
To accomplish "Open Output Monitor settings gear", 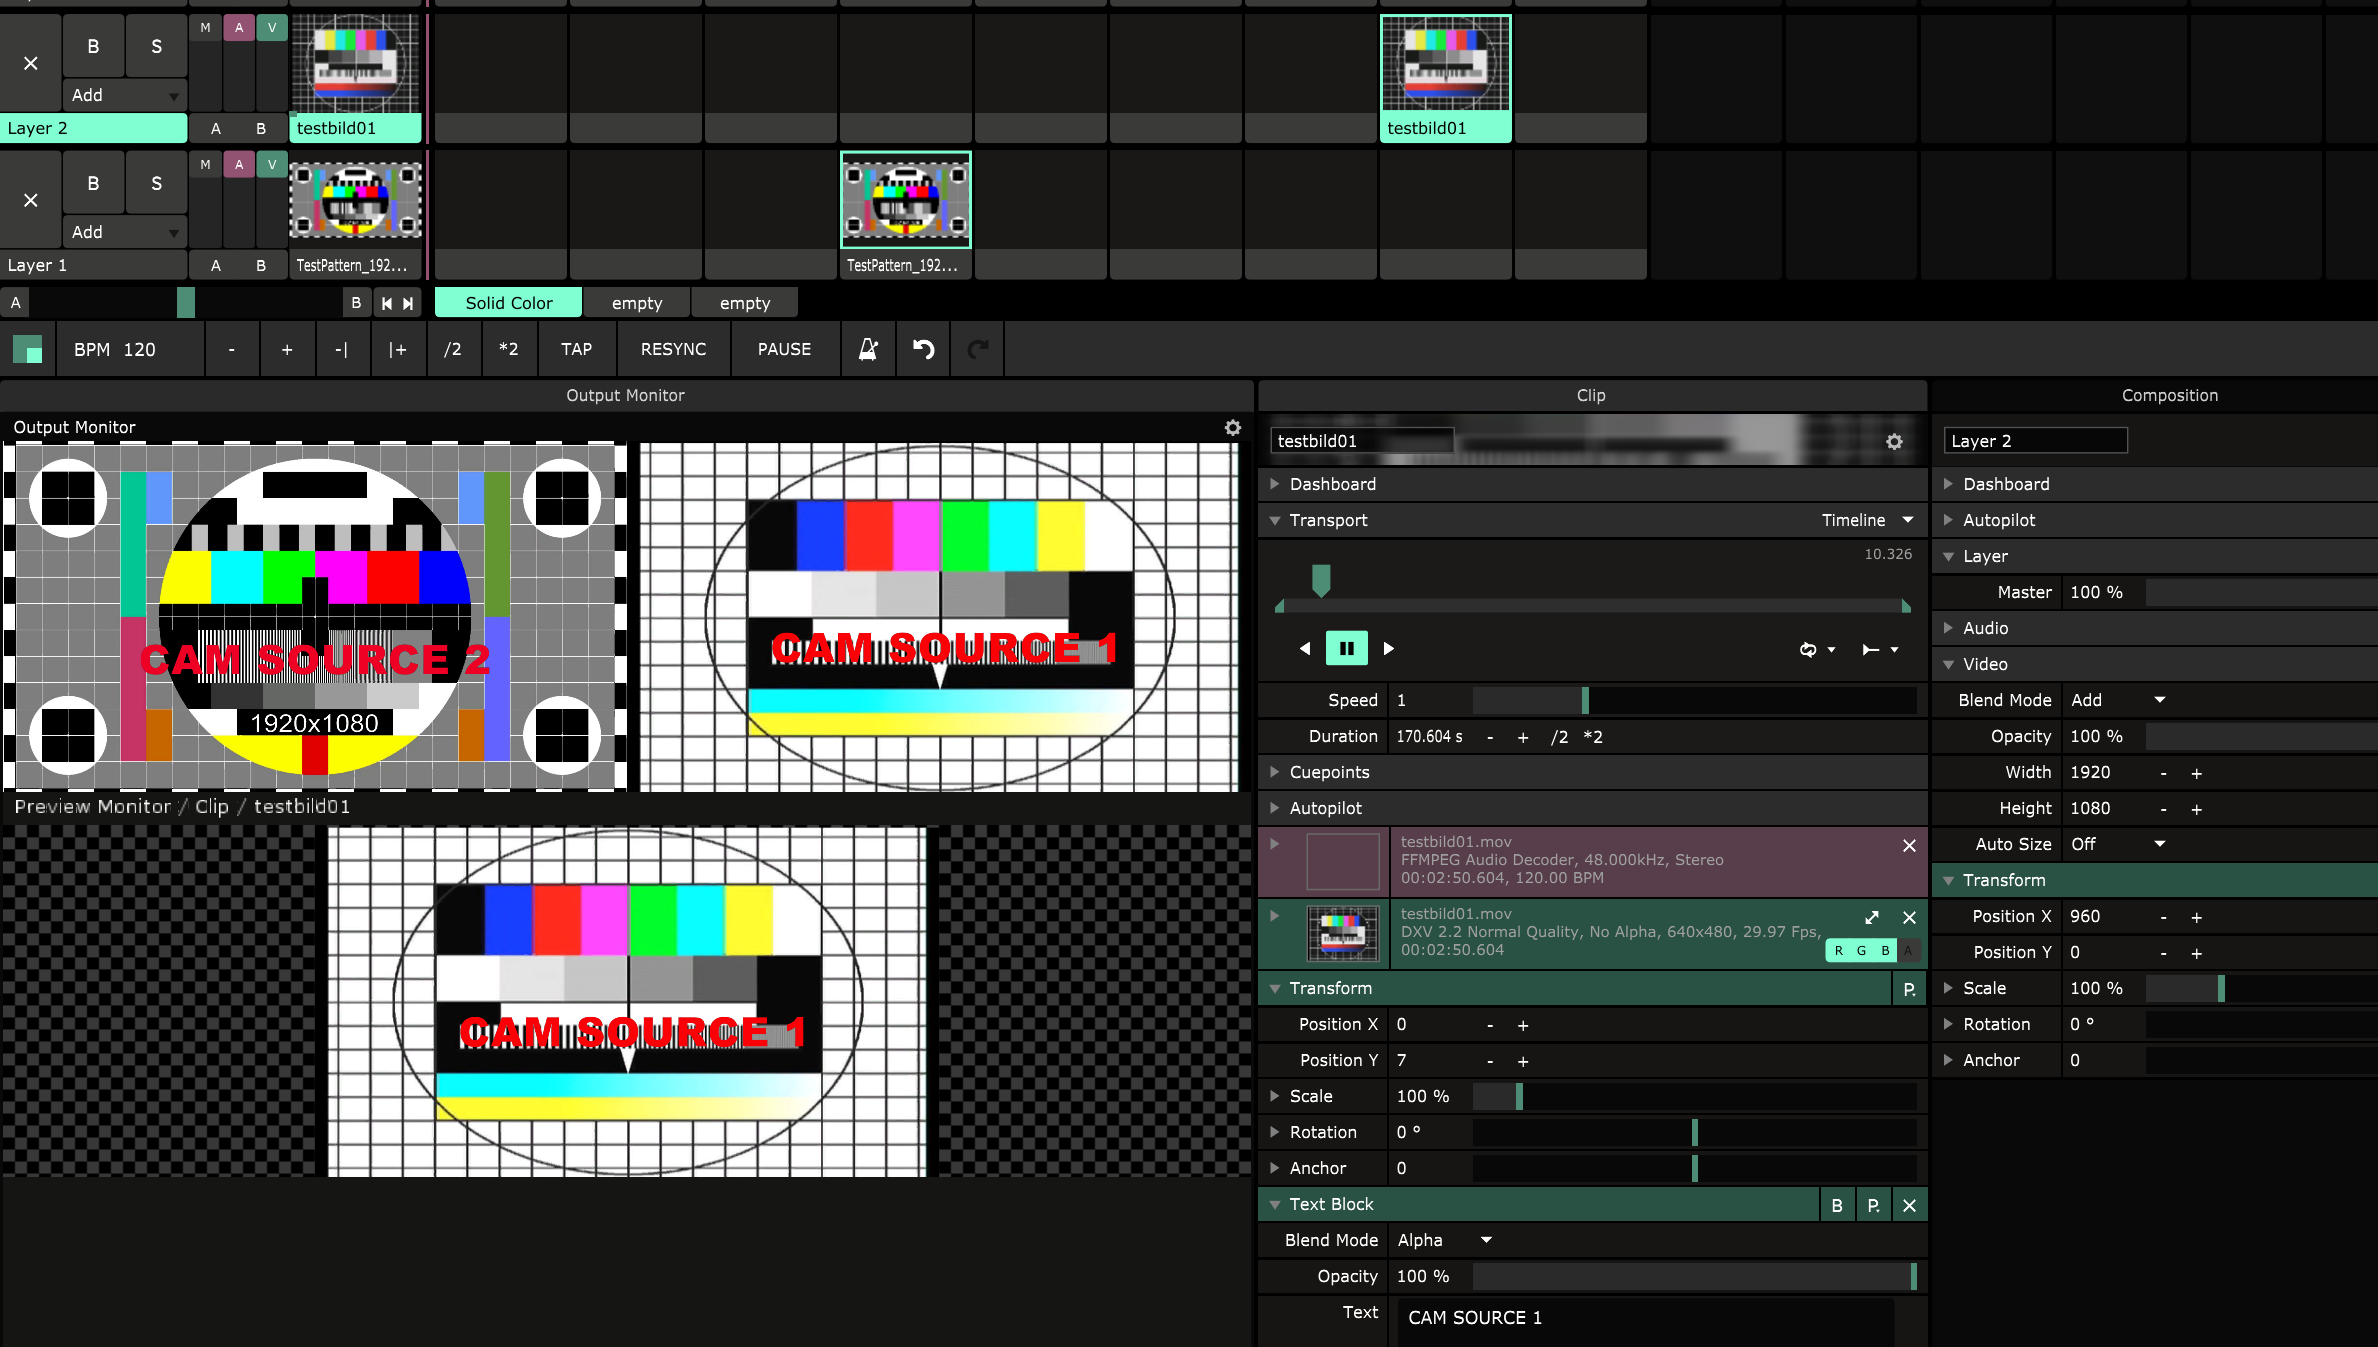I will pyautogui.click(x=1232, y=427).
